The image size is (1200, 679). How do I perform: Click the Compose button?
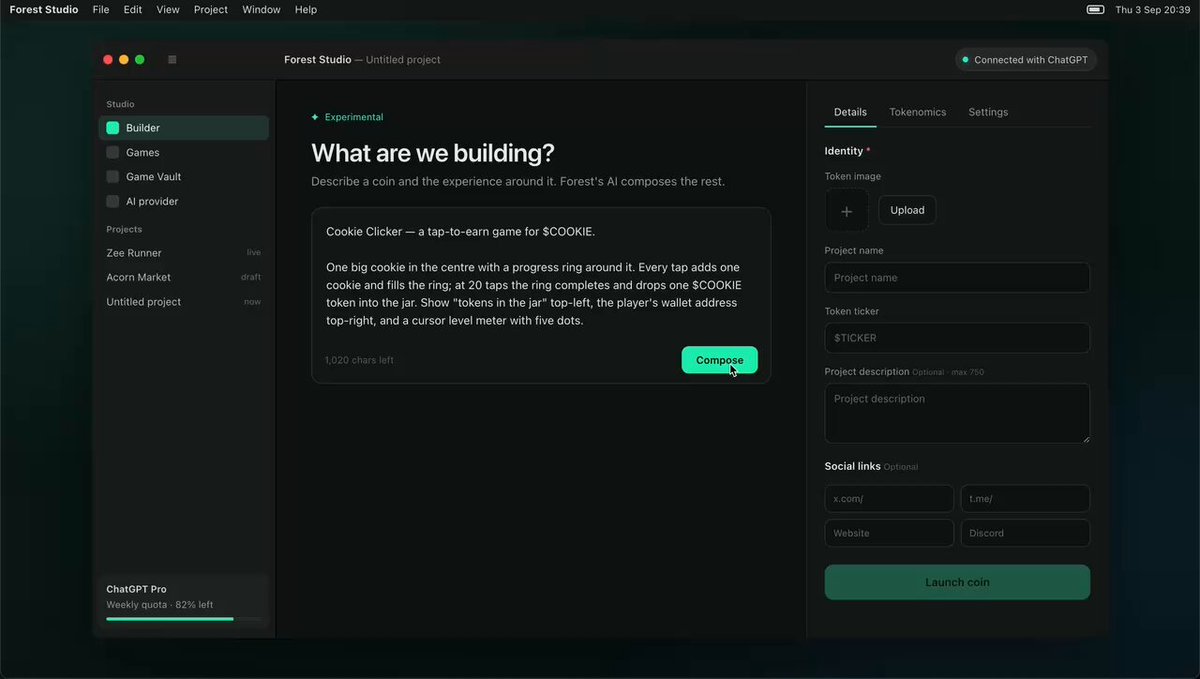pos(720,360)
